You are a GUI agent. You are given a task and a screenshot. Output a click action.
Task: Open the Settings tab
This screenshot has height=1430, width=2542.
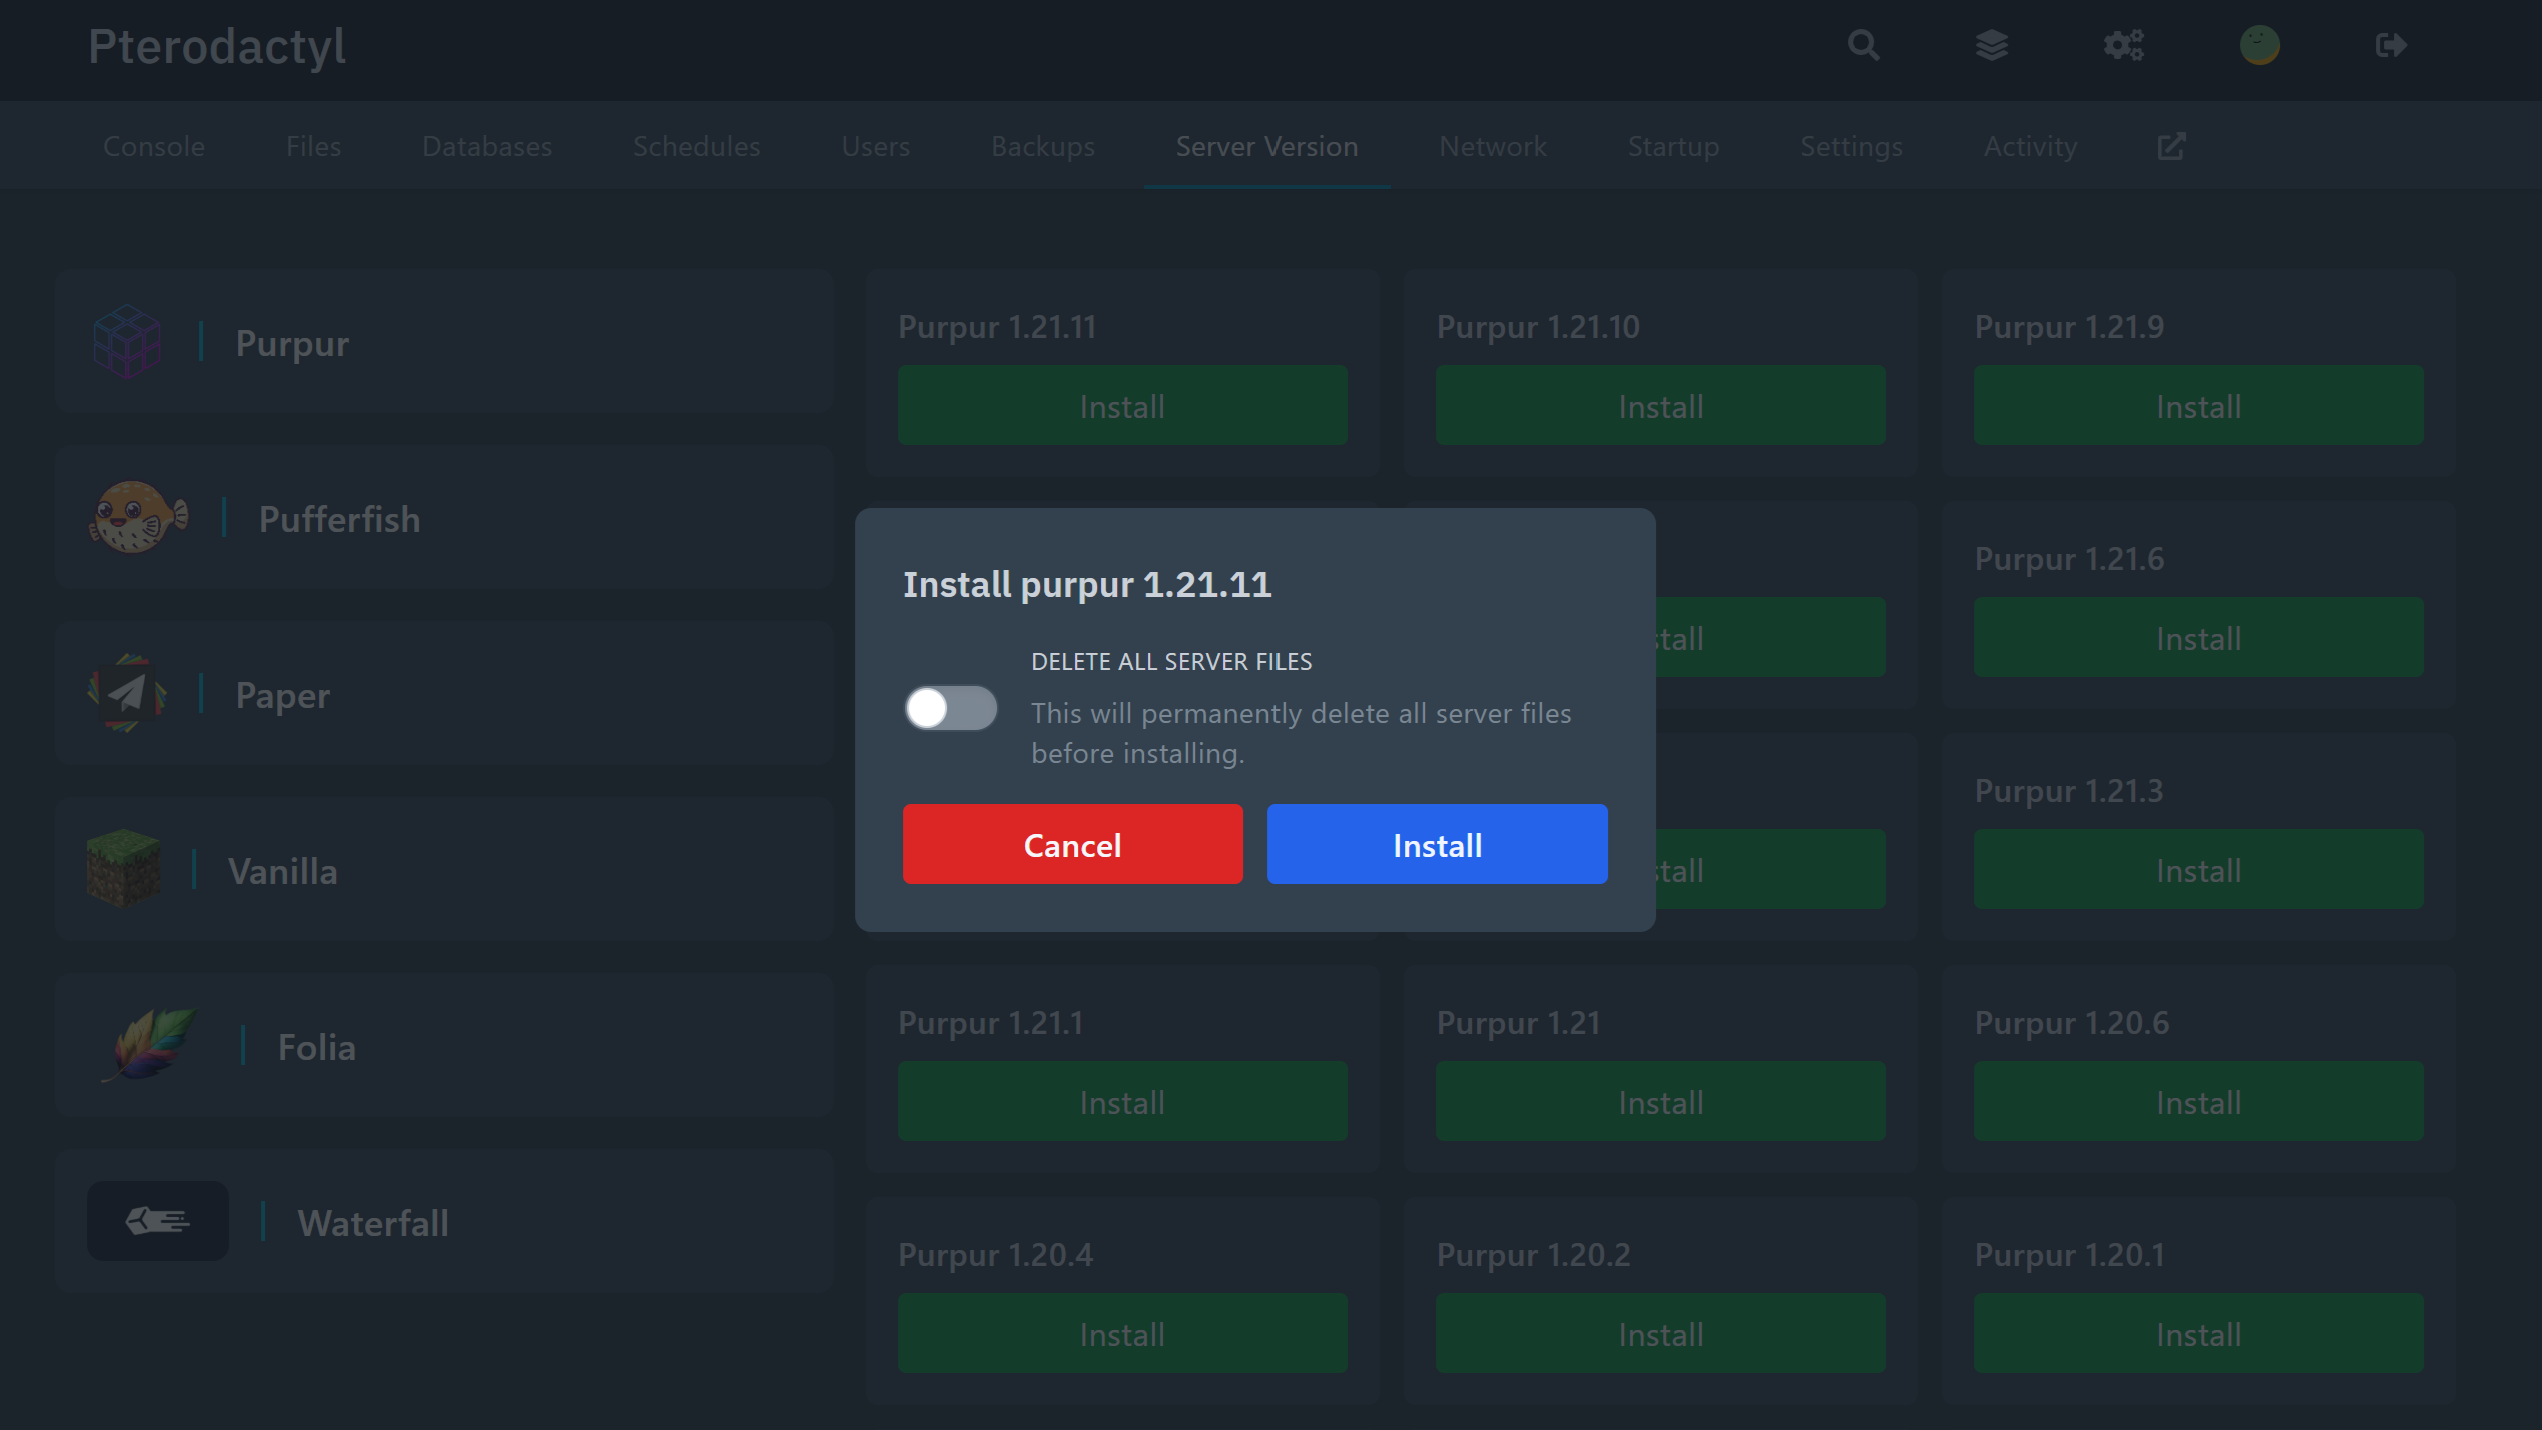tap(1852, 146)
